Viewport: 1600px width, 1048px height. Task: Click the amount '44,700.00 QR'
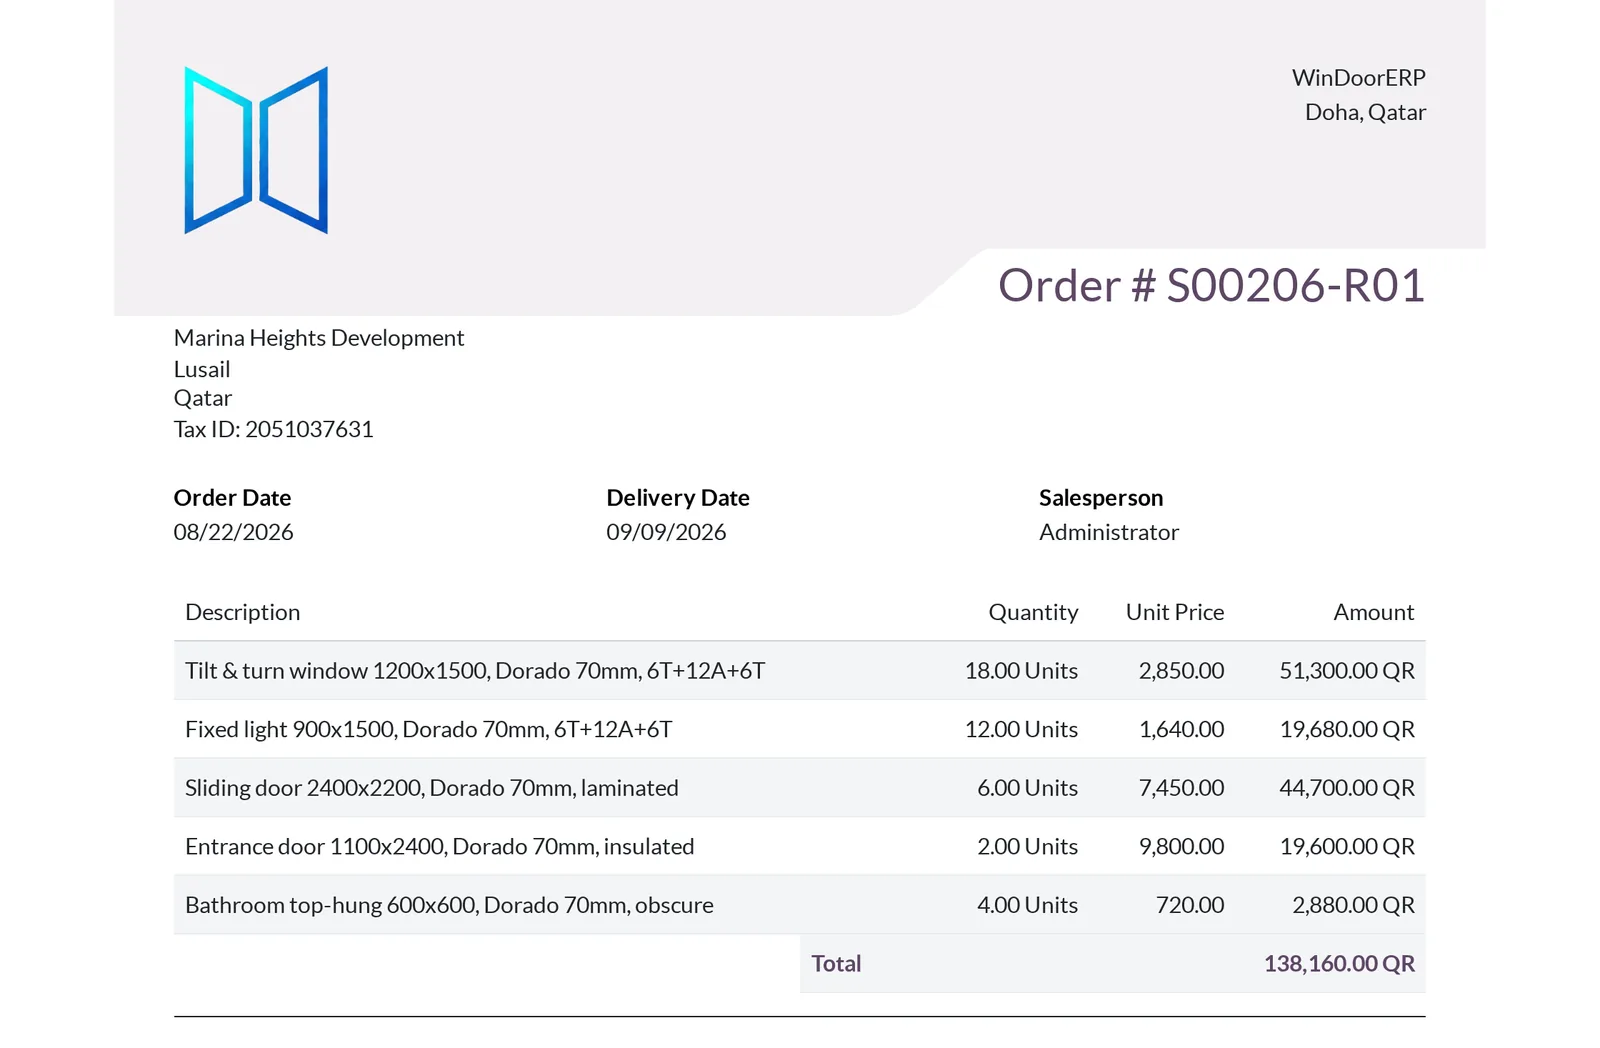point(1347,788)
